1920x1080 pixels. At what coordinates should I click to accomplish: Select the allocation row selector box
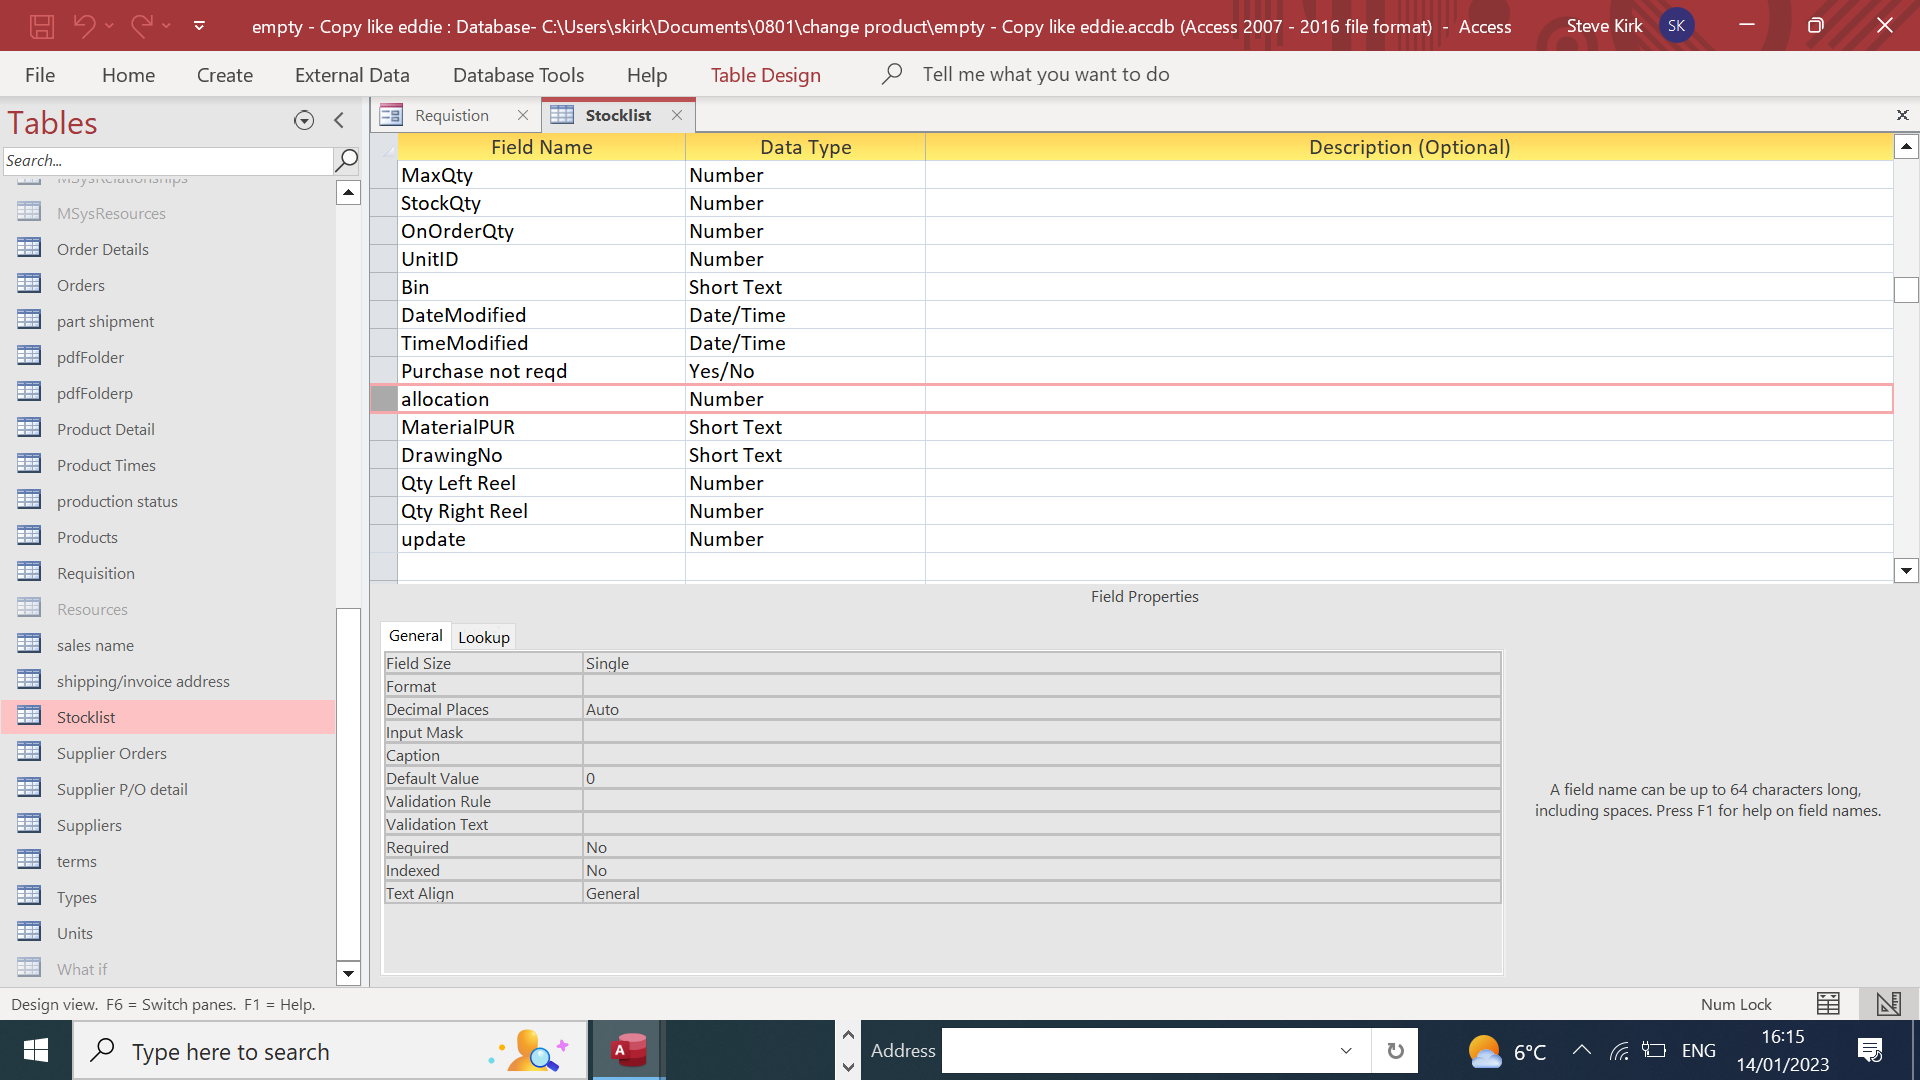point(384,399)
